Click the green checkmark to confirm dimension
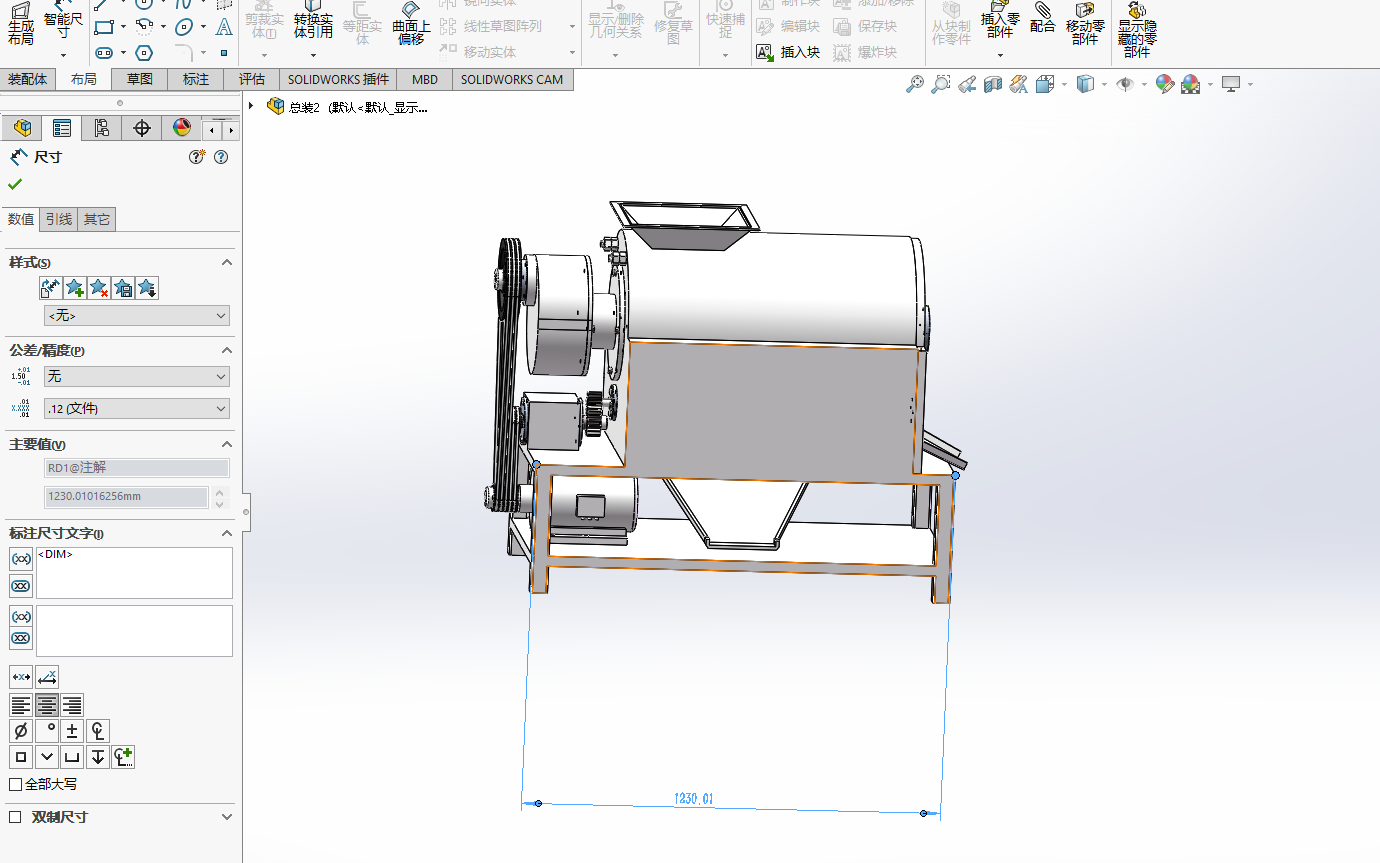 [x=15, y=184]
